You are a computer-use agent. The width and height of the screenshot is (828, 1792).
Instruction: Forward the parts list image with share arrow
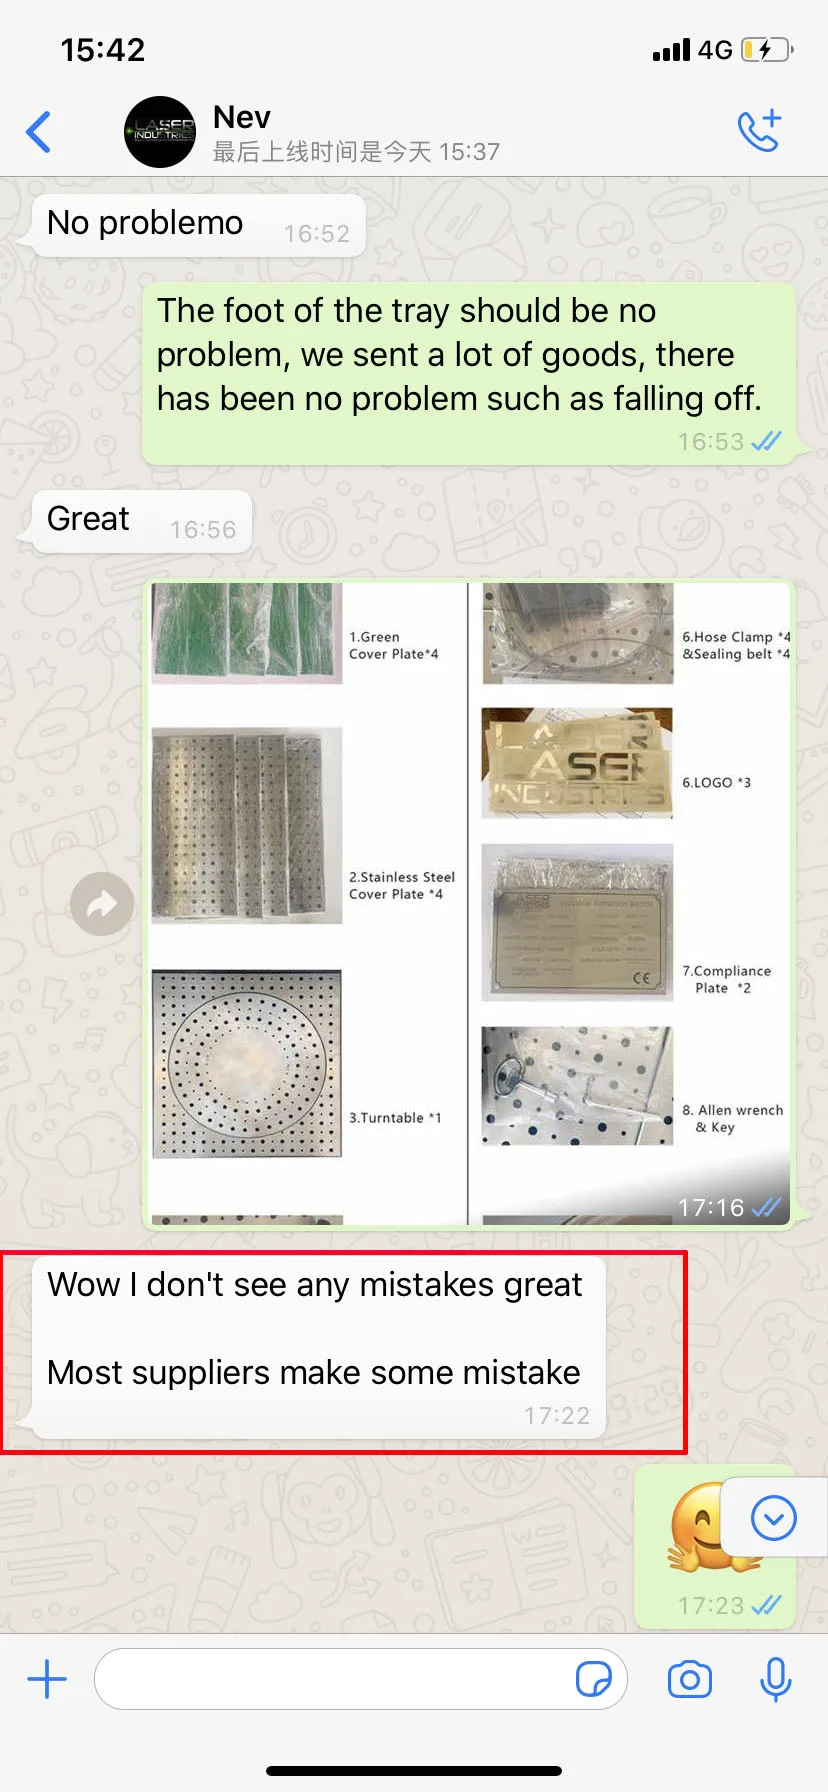[102, 904]
